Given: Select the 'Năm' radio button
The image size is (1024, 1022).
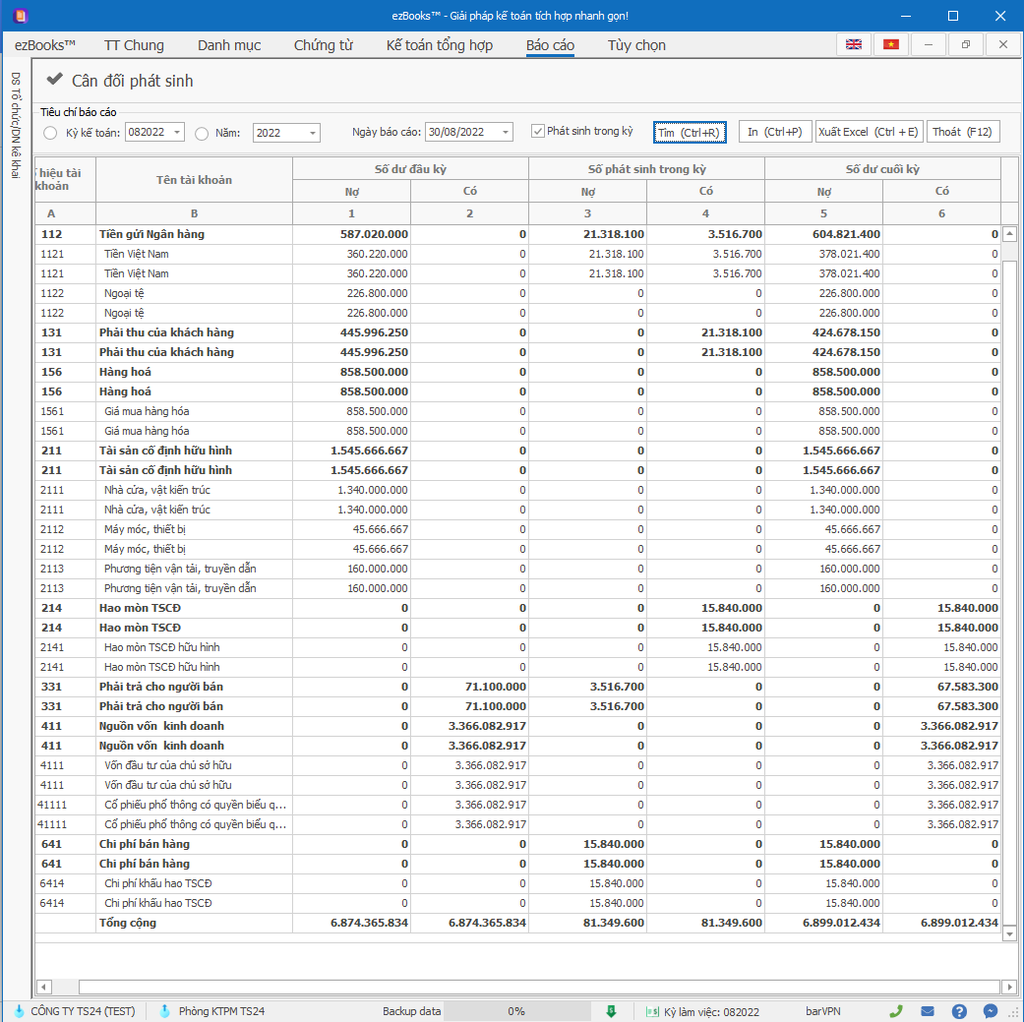Looking at the screenshot, I should coord(202,133).
